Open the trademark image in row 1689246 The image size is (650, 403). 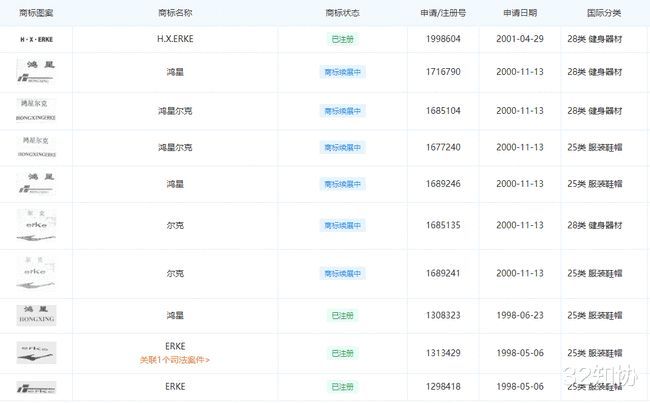tap(36, 184)
